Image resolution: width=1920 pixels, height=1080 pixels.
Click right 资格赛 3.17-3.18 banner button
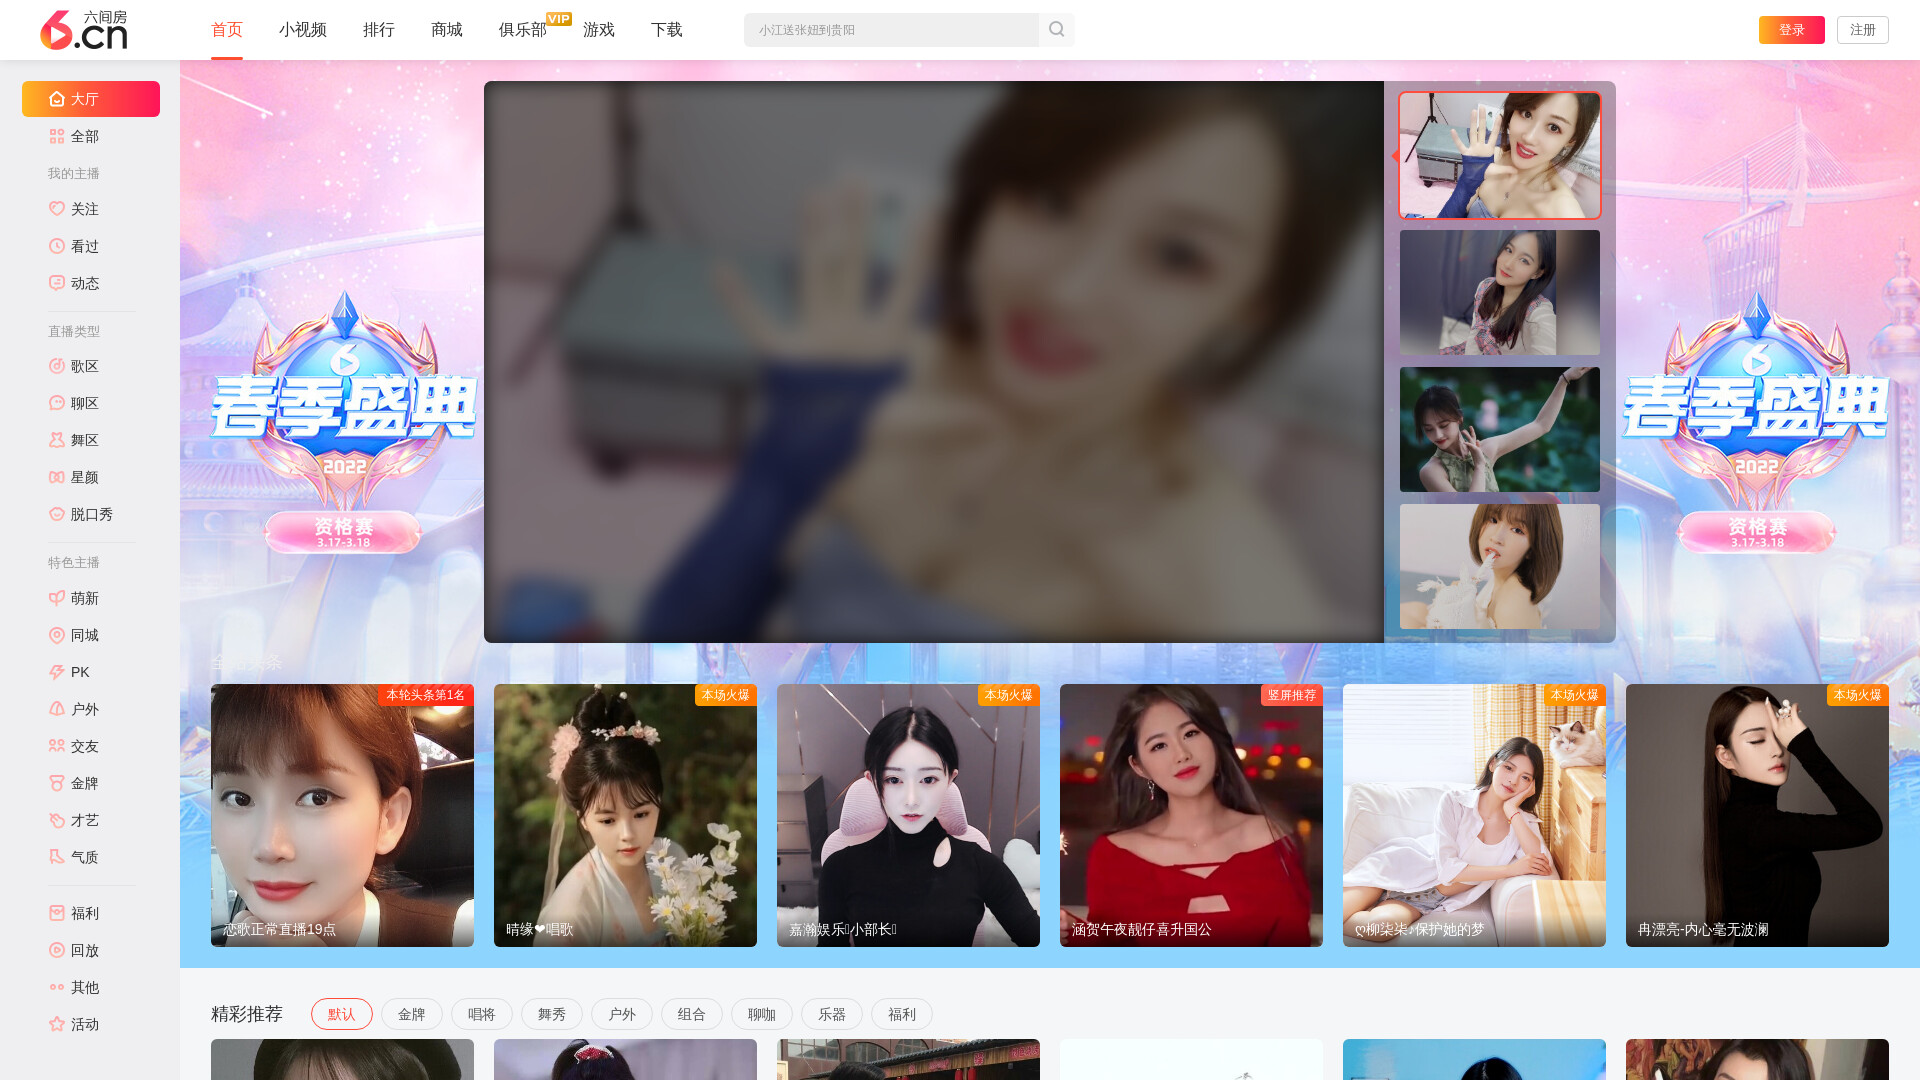point(1757,532)
